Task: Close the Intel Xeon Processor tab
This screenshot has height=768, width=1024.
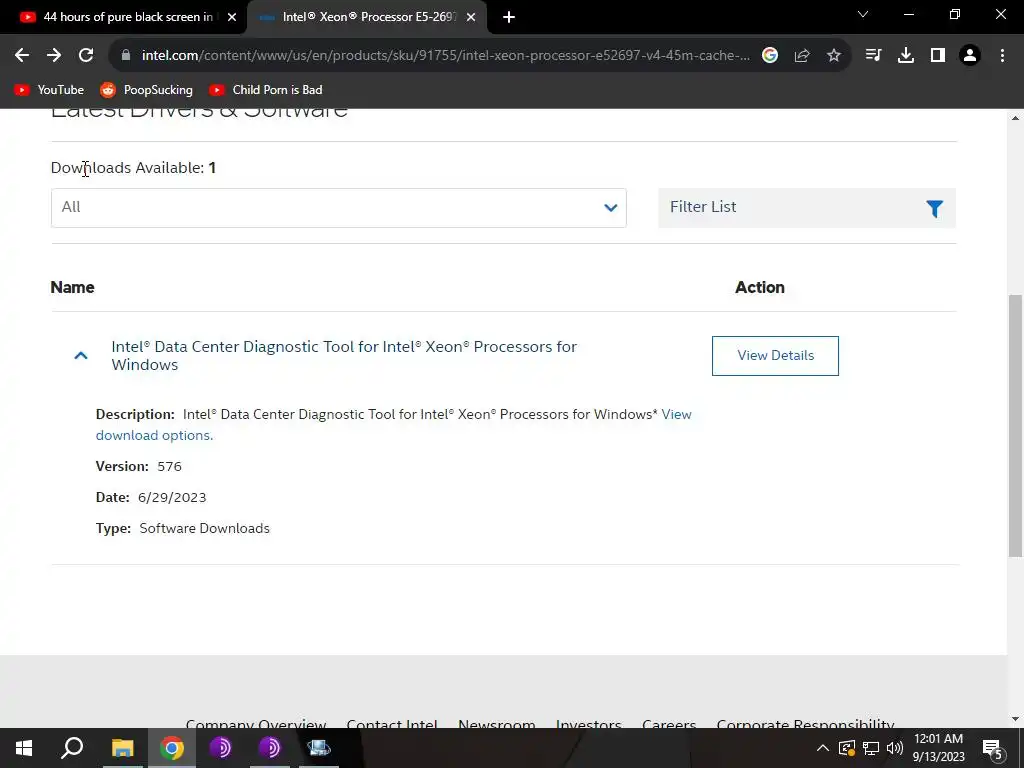Action: point(471,18)
